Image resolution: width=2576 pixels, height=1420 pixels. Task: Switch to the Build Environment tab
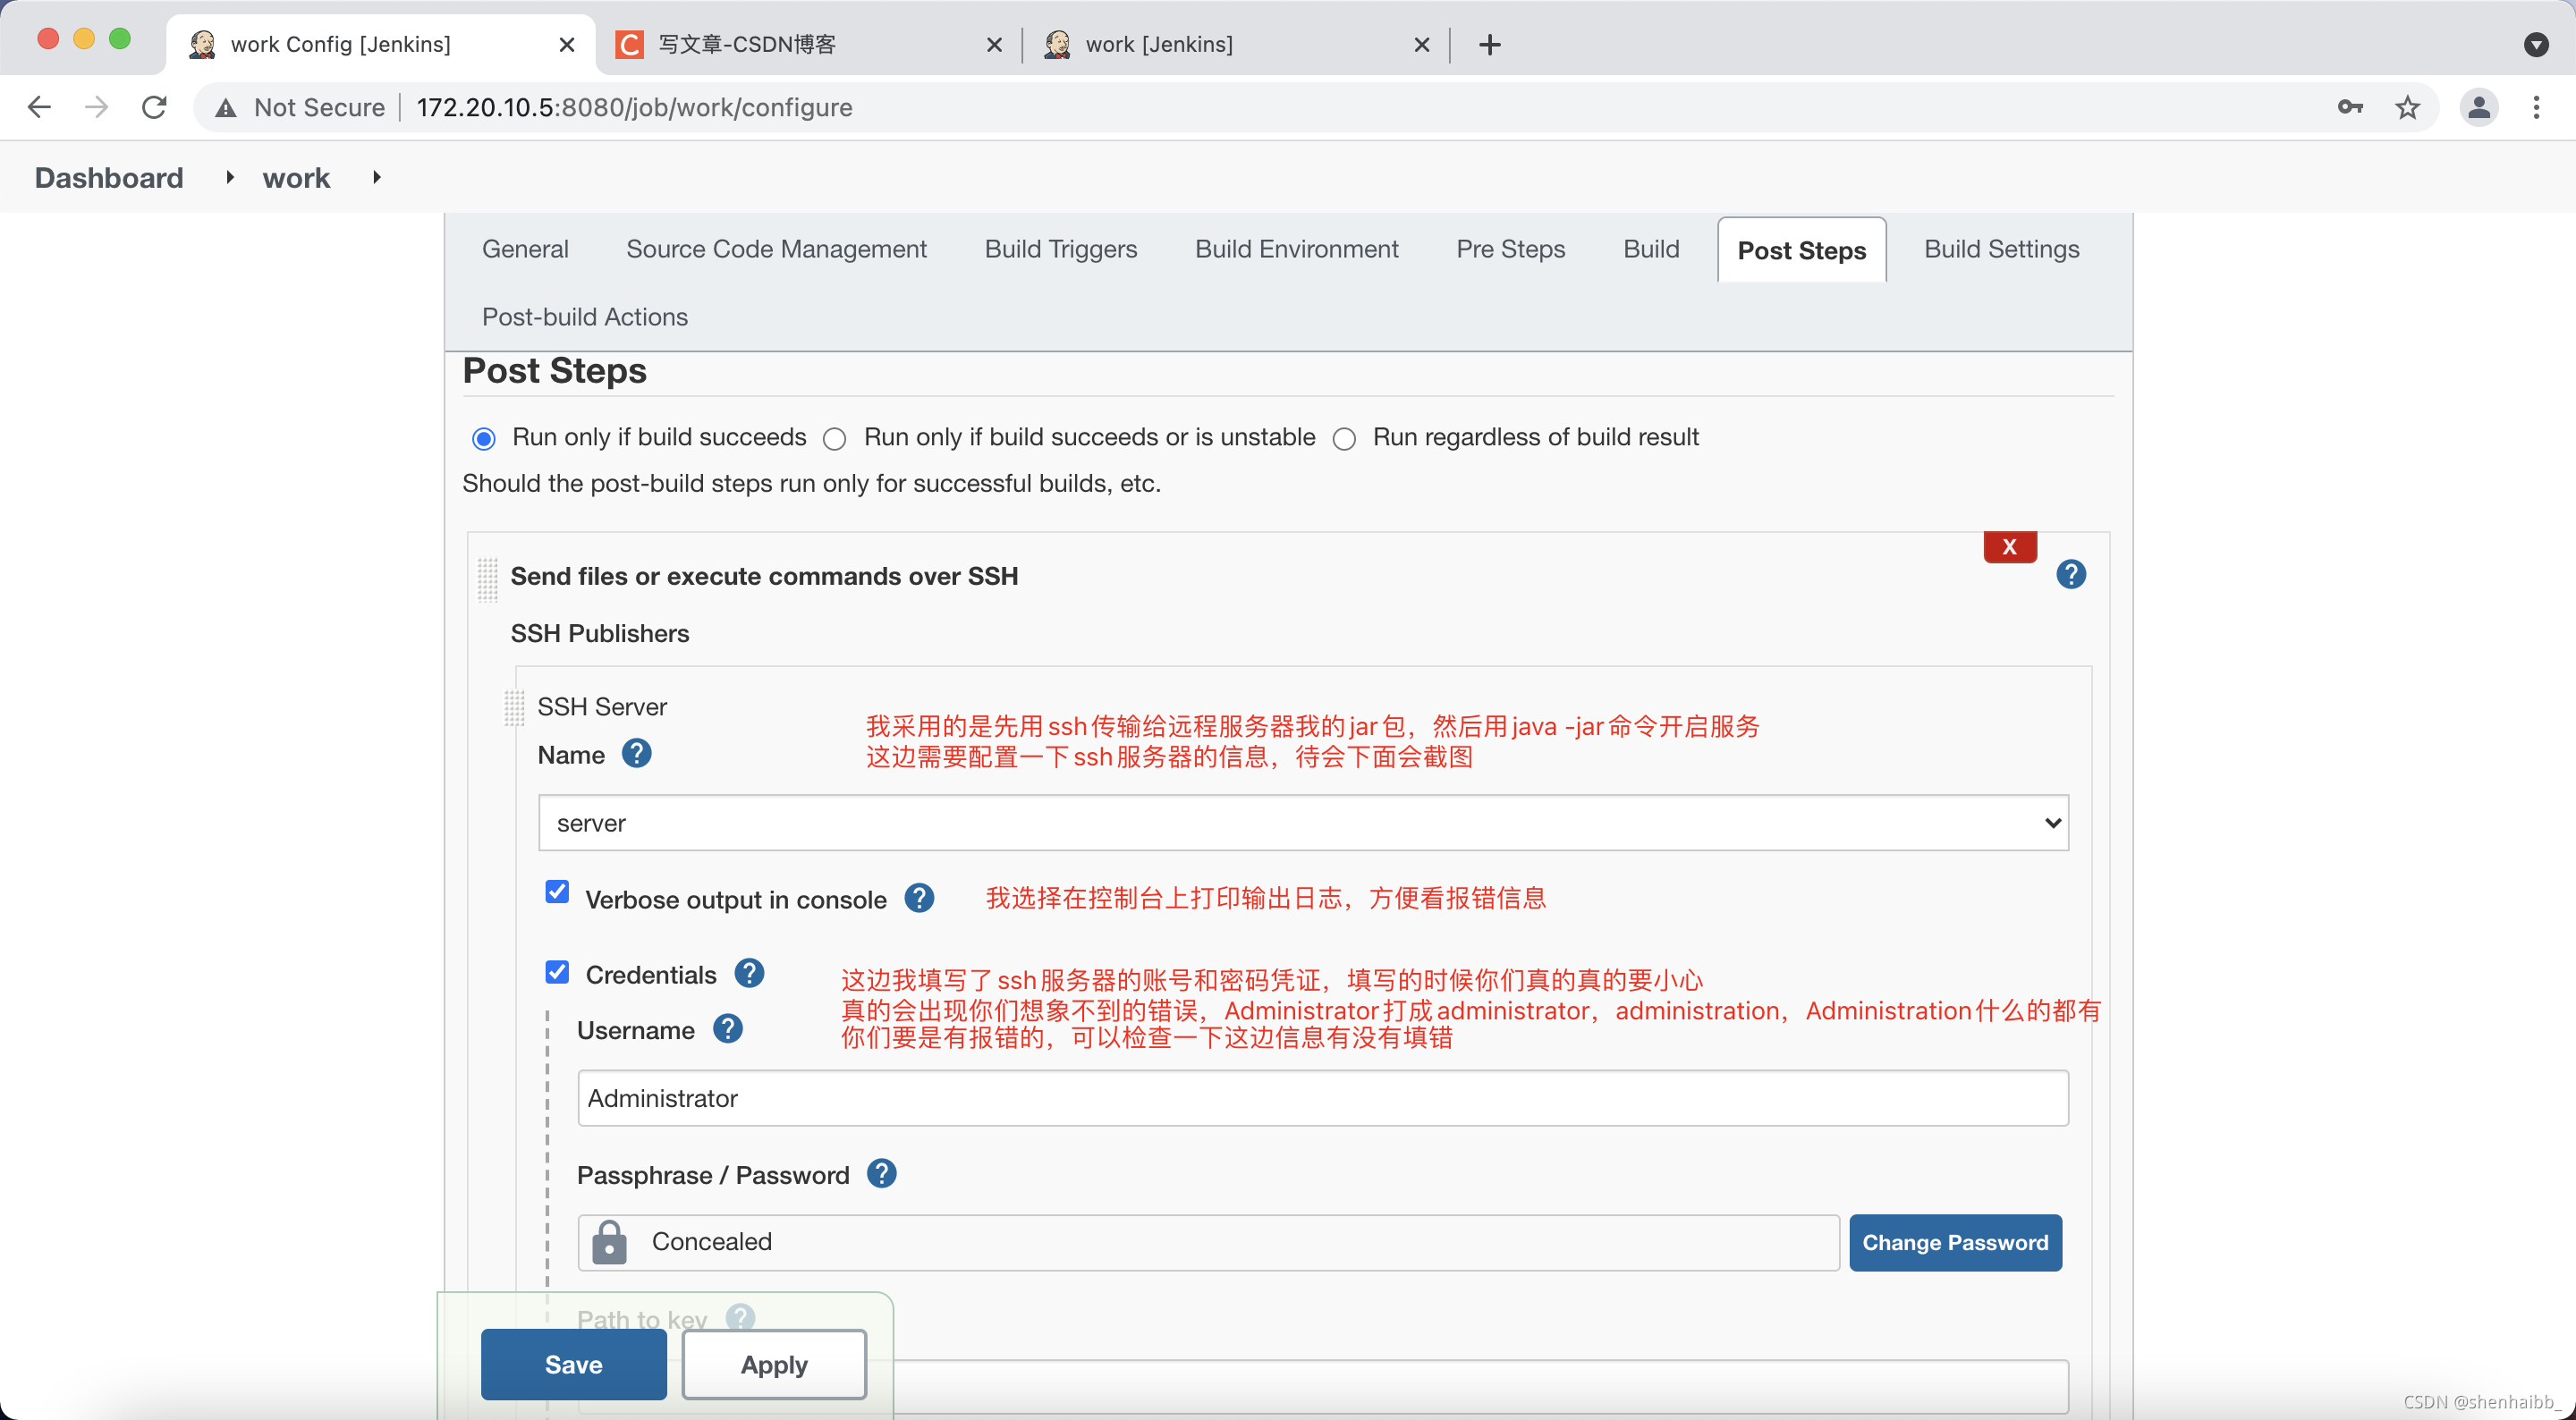pos(1296,249)
